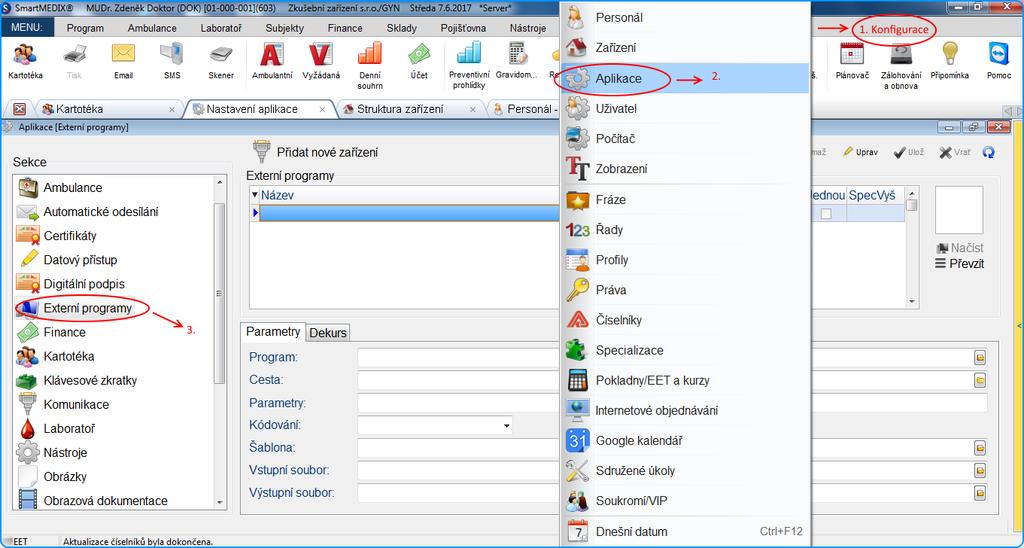Open Číselníky from the menu

click(x=686, y=320)
